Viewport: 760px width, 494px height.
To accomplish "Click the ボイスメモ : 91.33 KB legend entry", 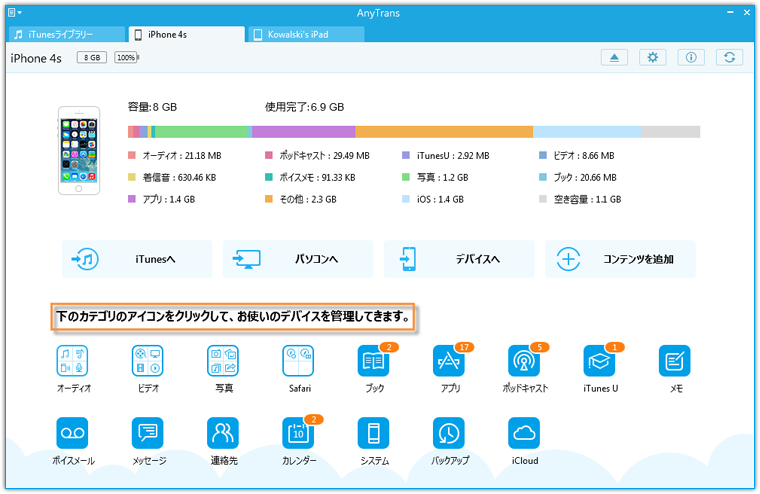I will 310,177.
